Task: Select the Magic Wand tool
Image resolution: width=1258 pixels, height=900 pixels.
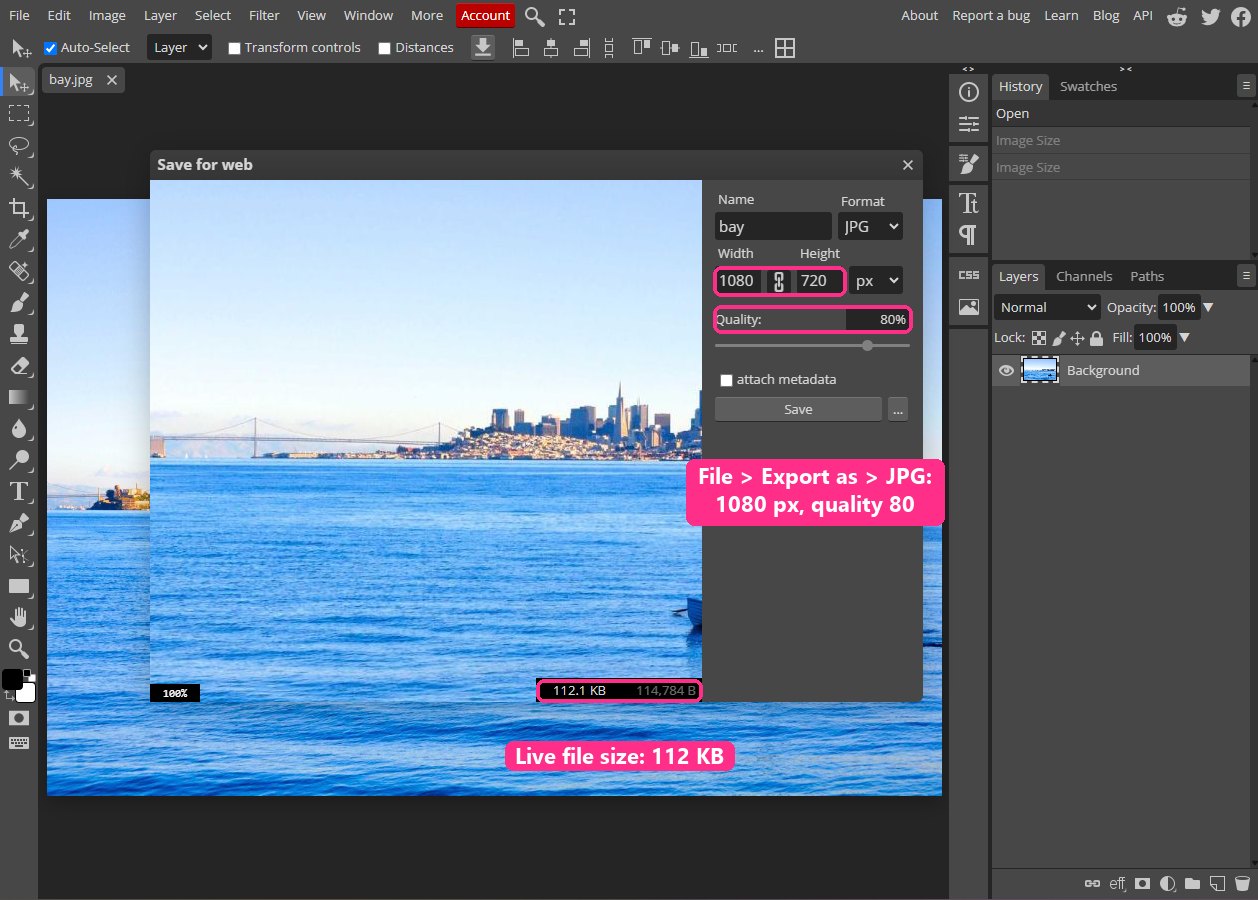Action: tap(19, 176)
